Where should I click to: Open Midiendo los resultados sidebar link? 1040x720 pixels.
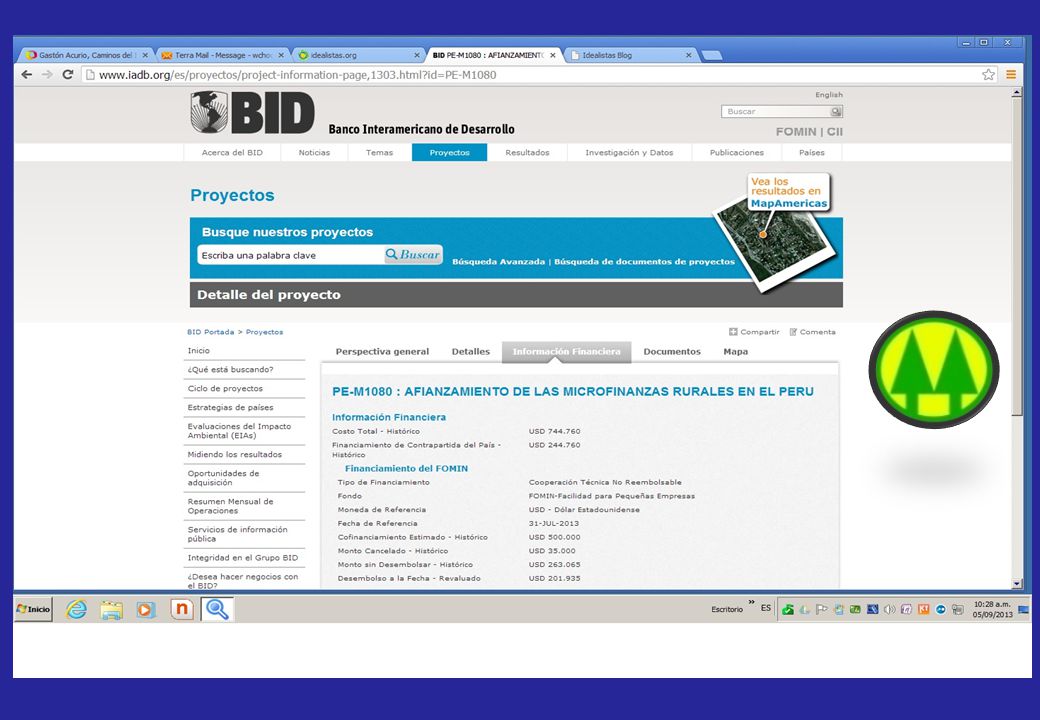click(x=235, y=455)
